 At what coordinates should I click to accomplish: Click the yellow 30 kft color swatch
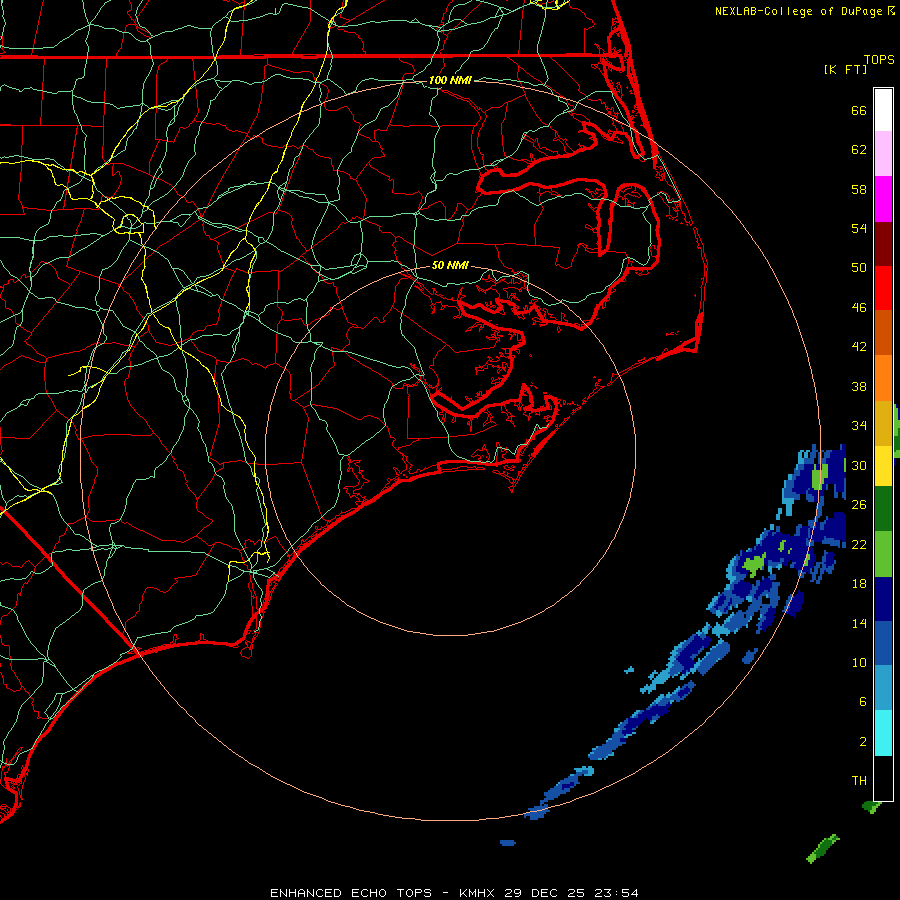[883, 466]
